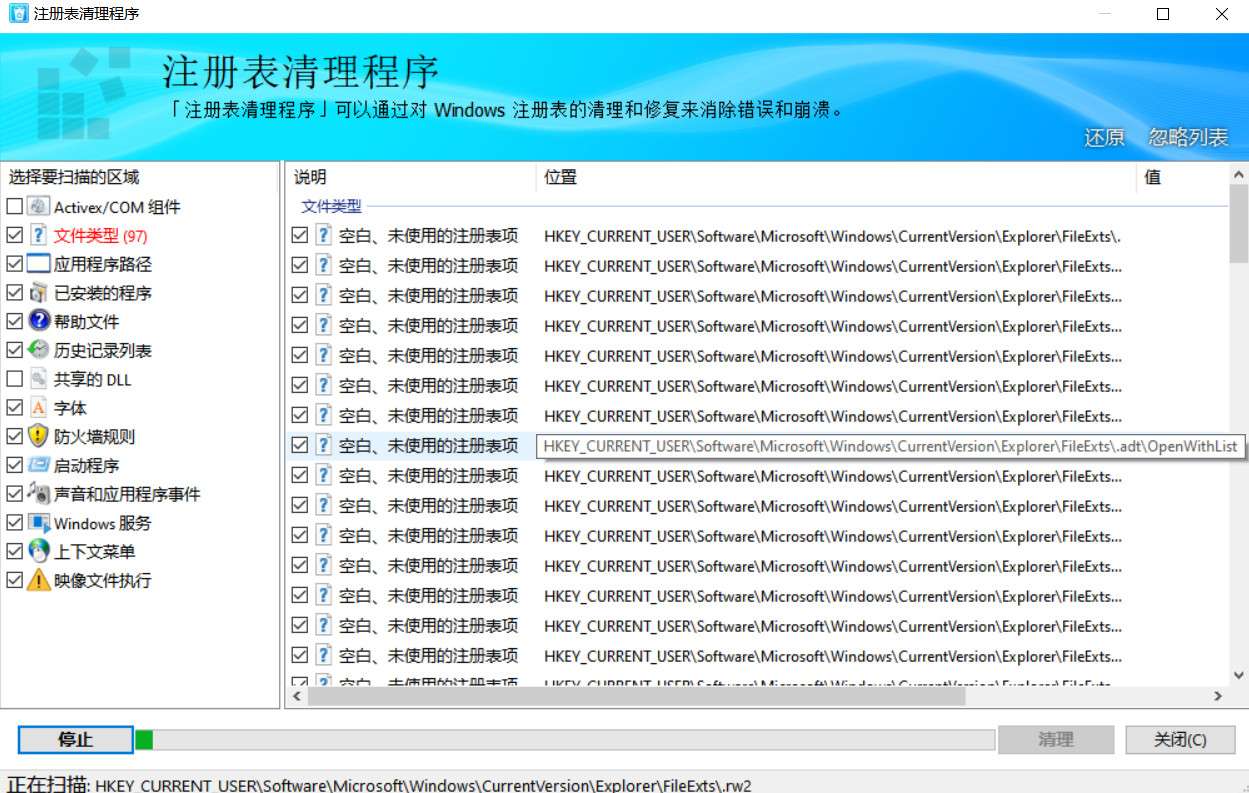Click the scan progress bar
Screen dimensions: 1249x793
coord(565,740)
